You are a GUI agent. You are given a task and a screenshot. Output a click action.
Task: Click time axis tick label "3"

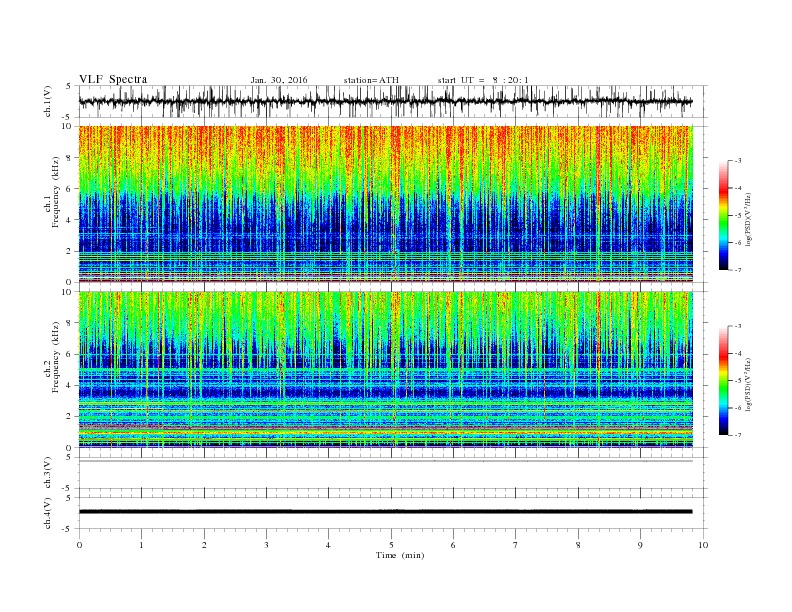tap(266, 545)
